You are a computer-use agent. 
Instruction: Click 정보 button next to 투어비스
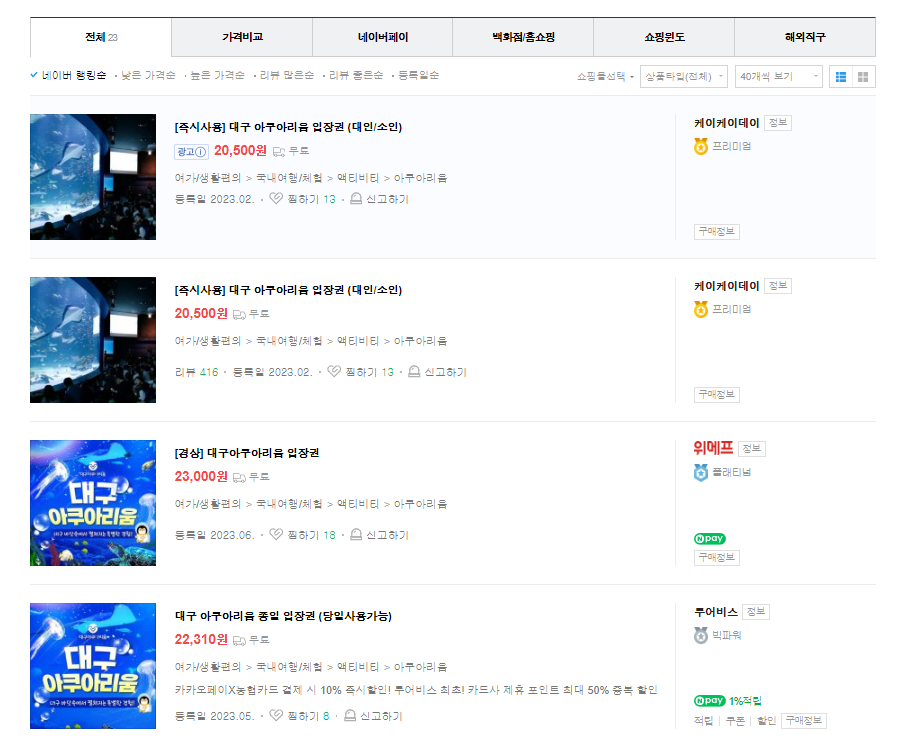pos(756,612)
